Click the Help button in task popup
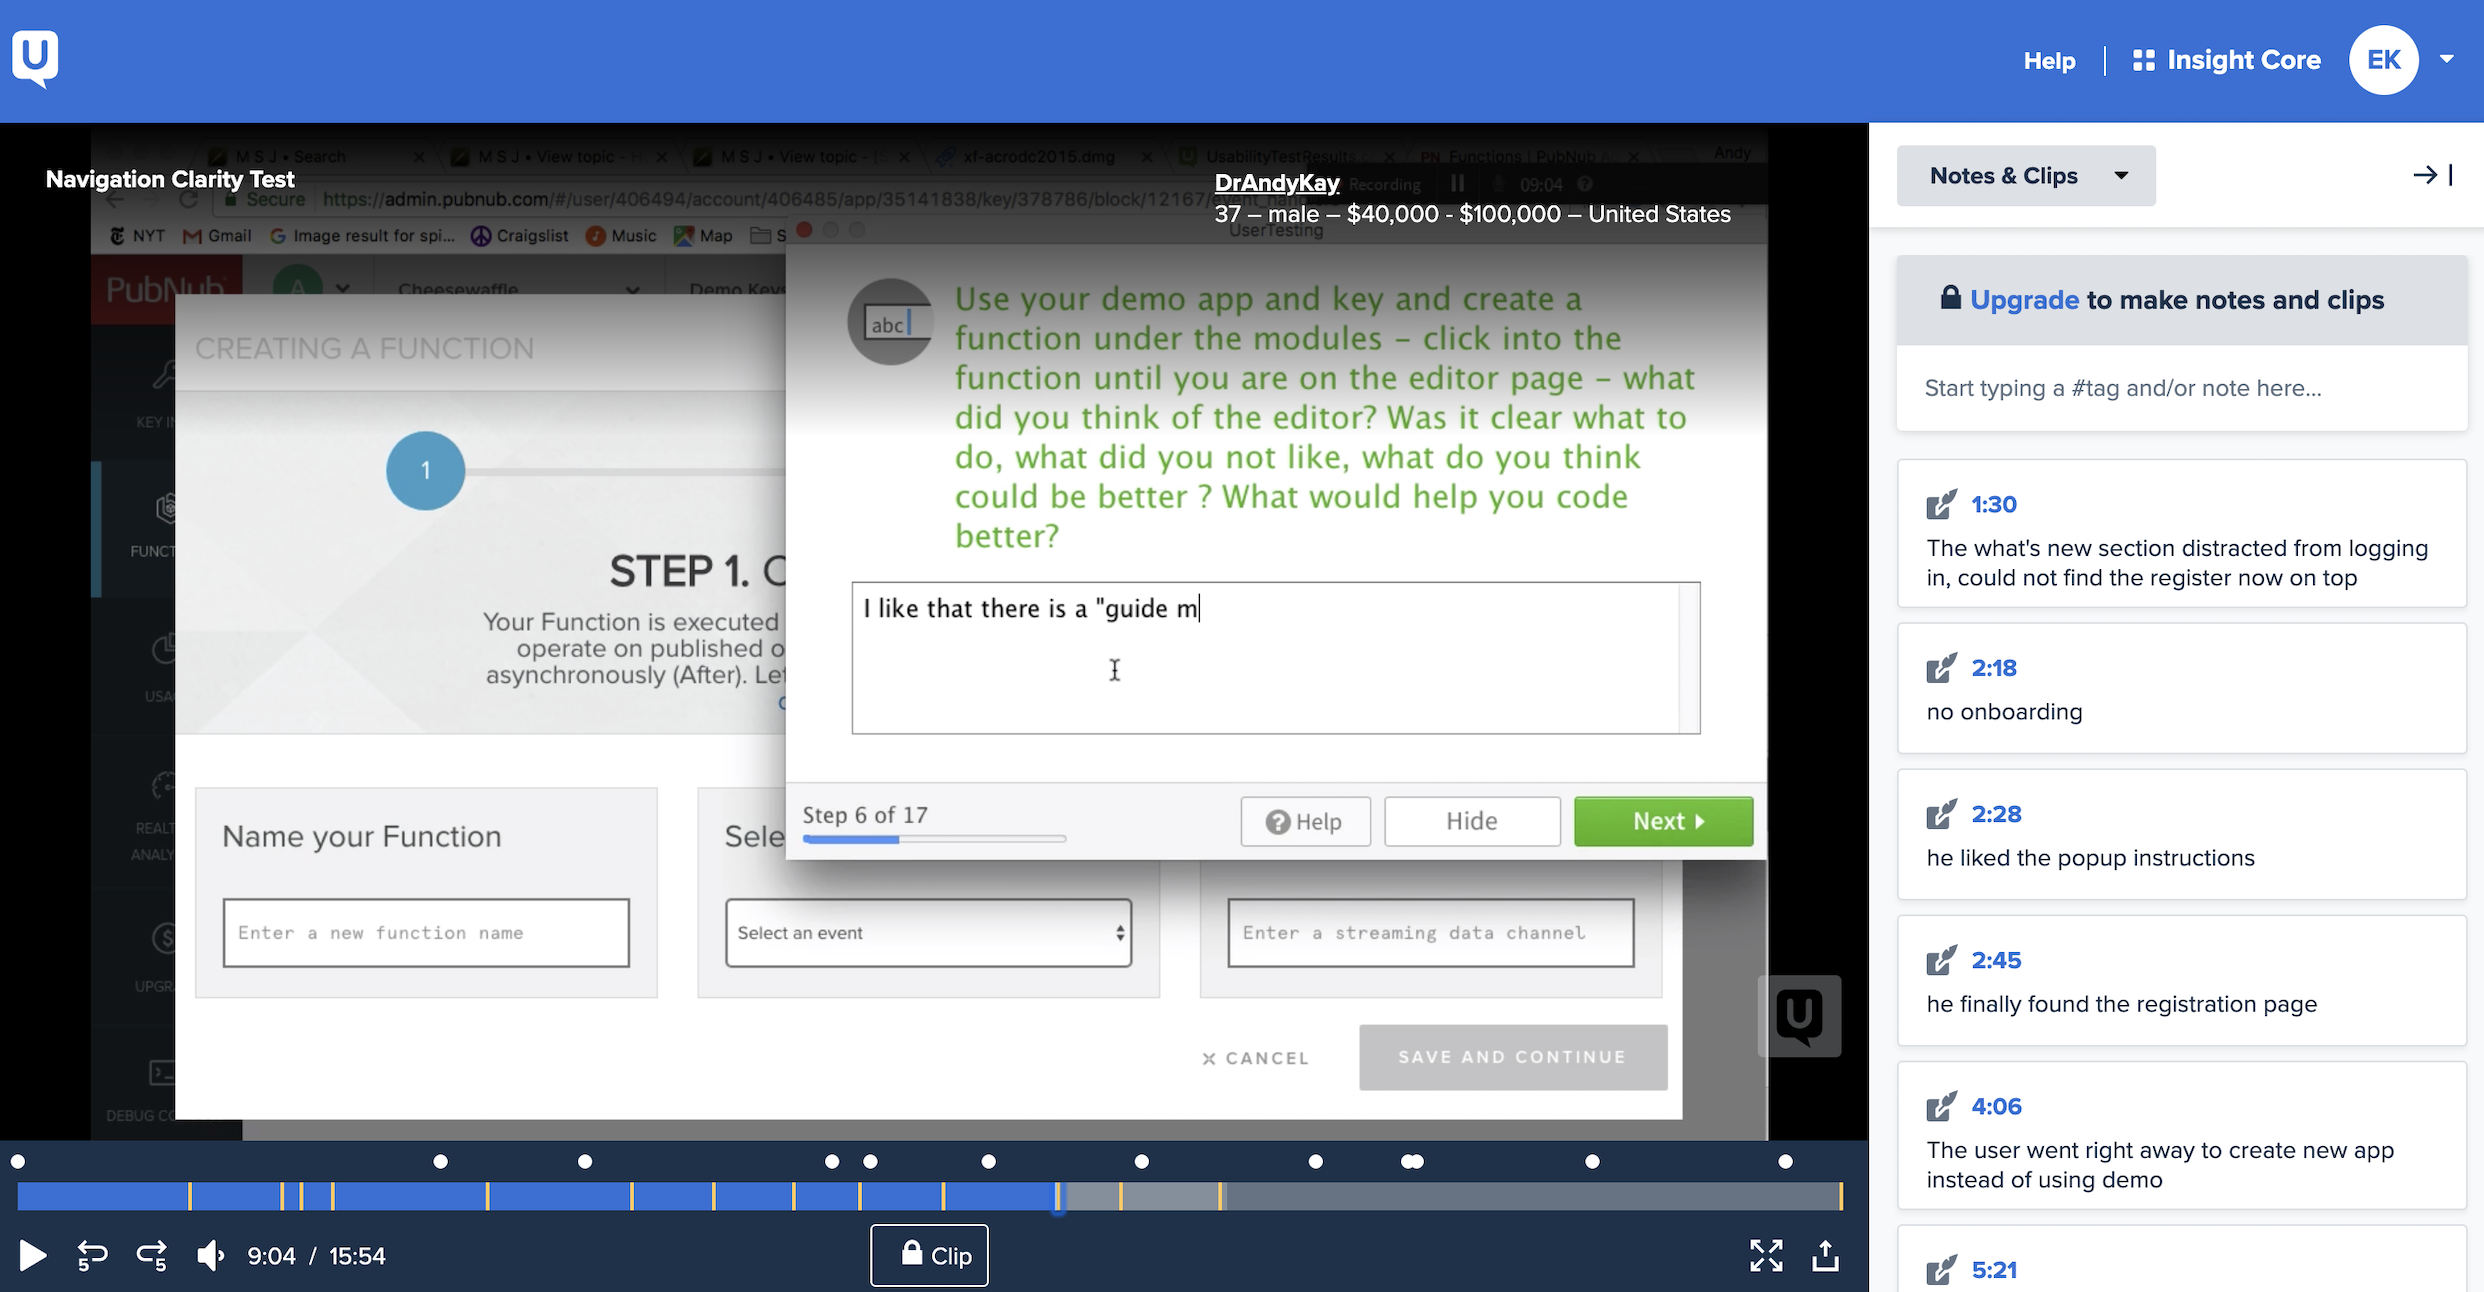 coord(1305,821)
